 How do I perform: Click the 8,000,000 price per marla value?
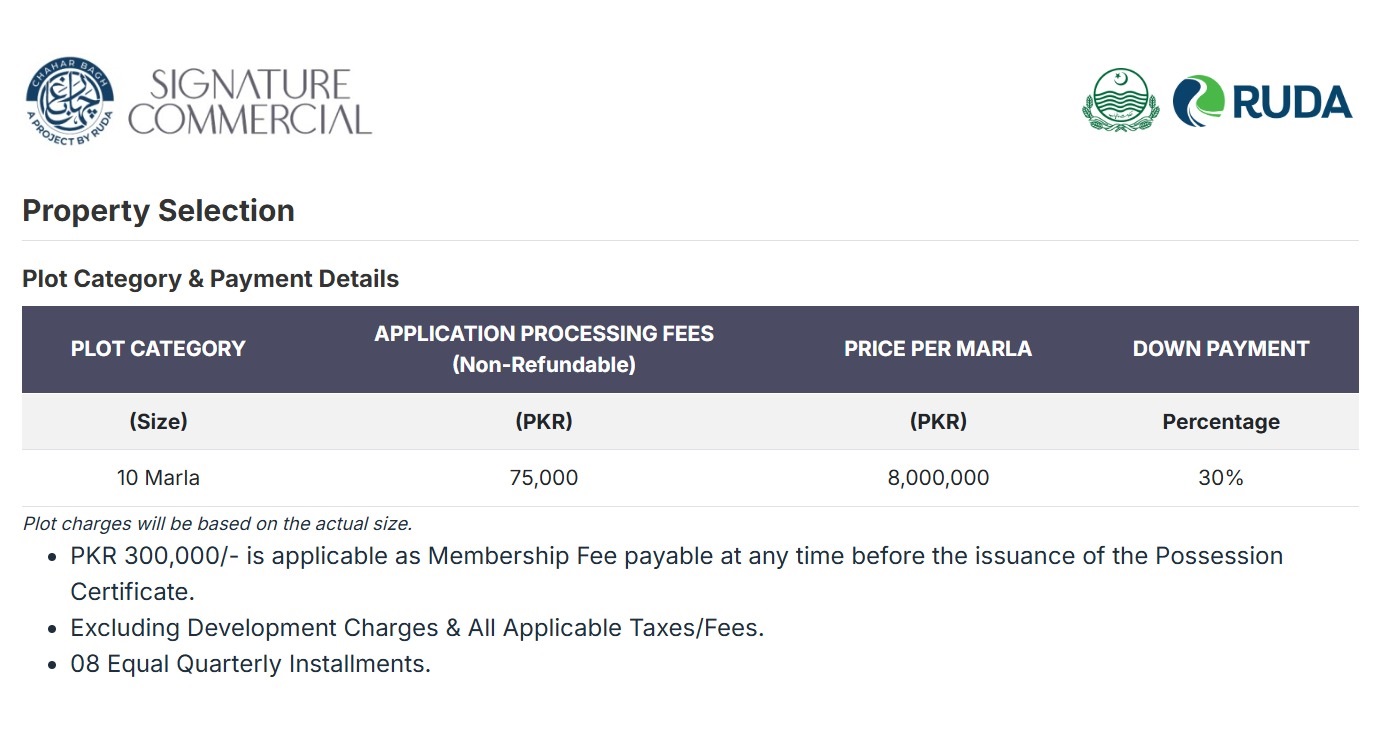pyautogui.click(x=938, y=478)
